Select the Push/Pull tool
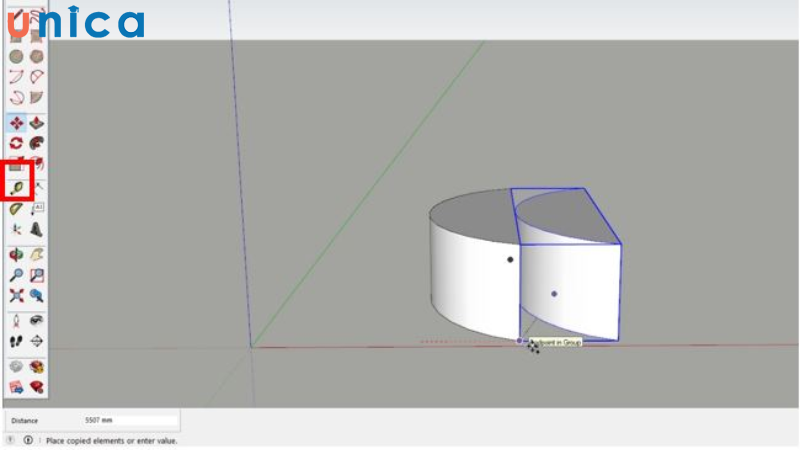800x450 pixels. (x=37, y=124)
